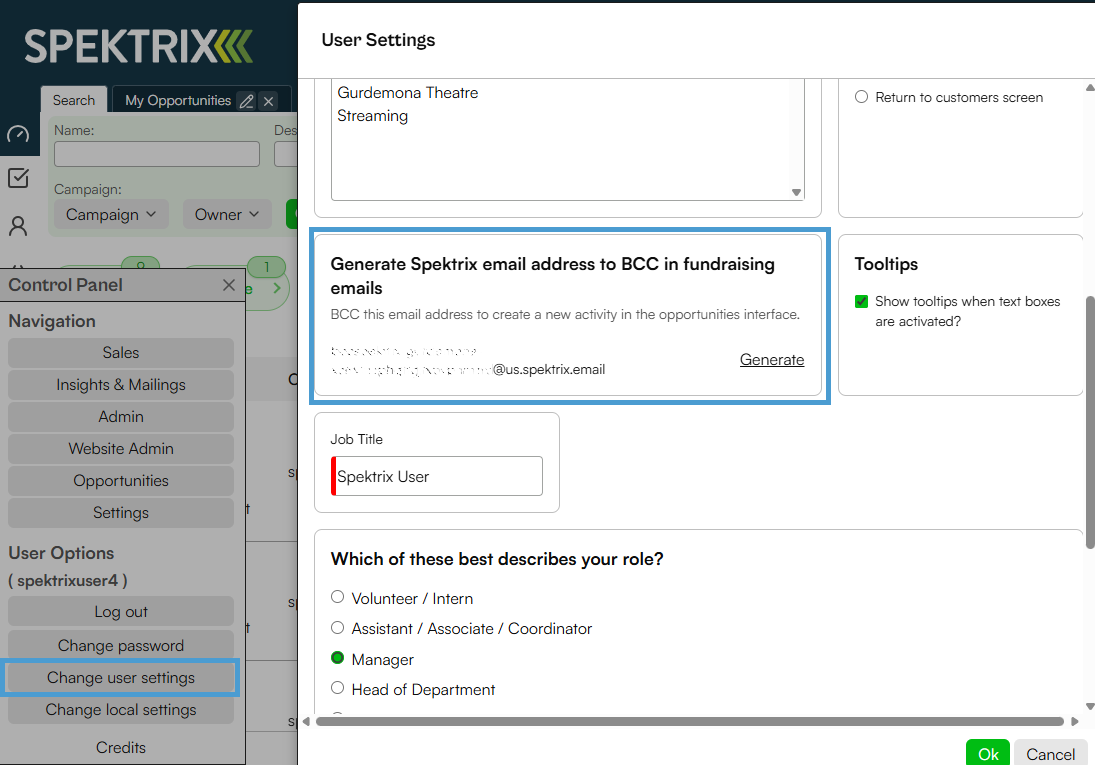Open the Owner dropdown
Viewport: 1095px width, 765px height.
click(x=227, y=214)
